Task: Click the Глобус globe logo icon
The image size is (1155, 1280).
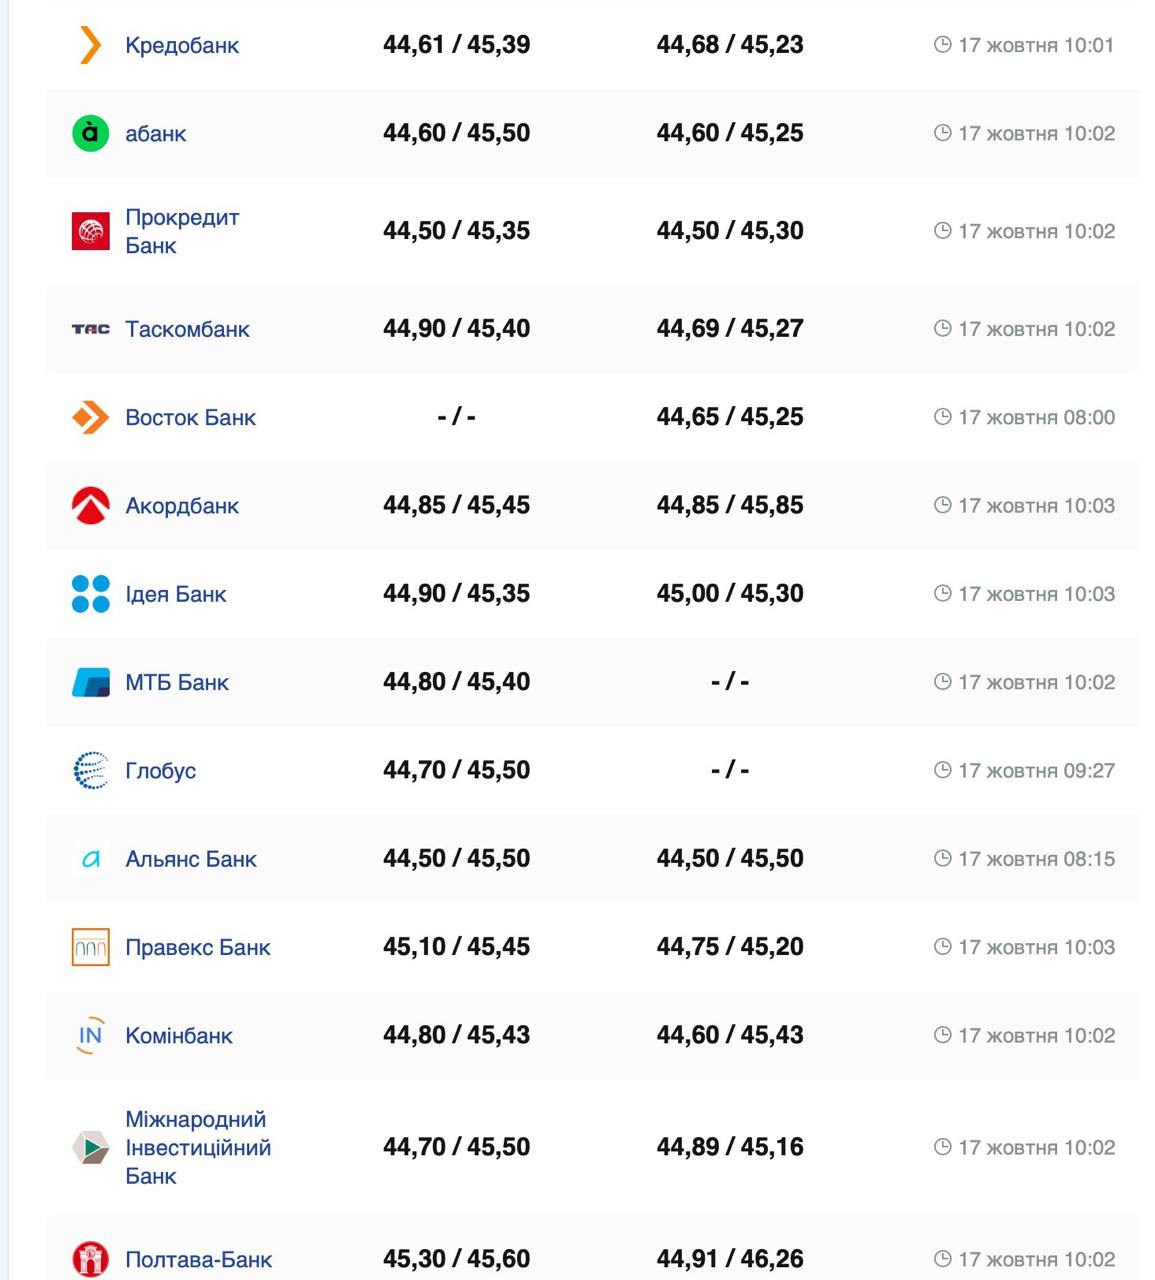Action: 90,770
